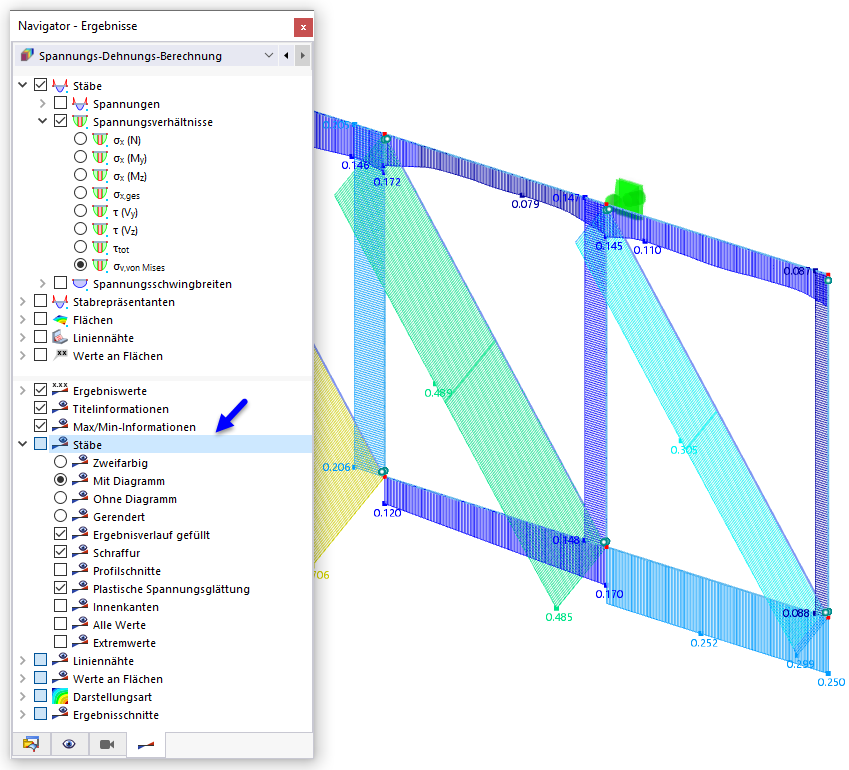The height and width of the screenshot is (770, 849).
Task: Open Spannungs-Dehnungs-Berechnung dropdown
Action: click(x=269, y=55)
